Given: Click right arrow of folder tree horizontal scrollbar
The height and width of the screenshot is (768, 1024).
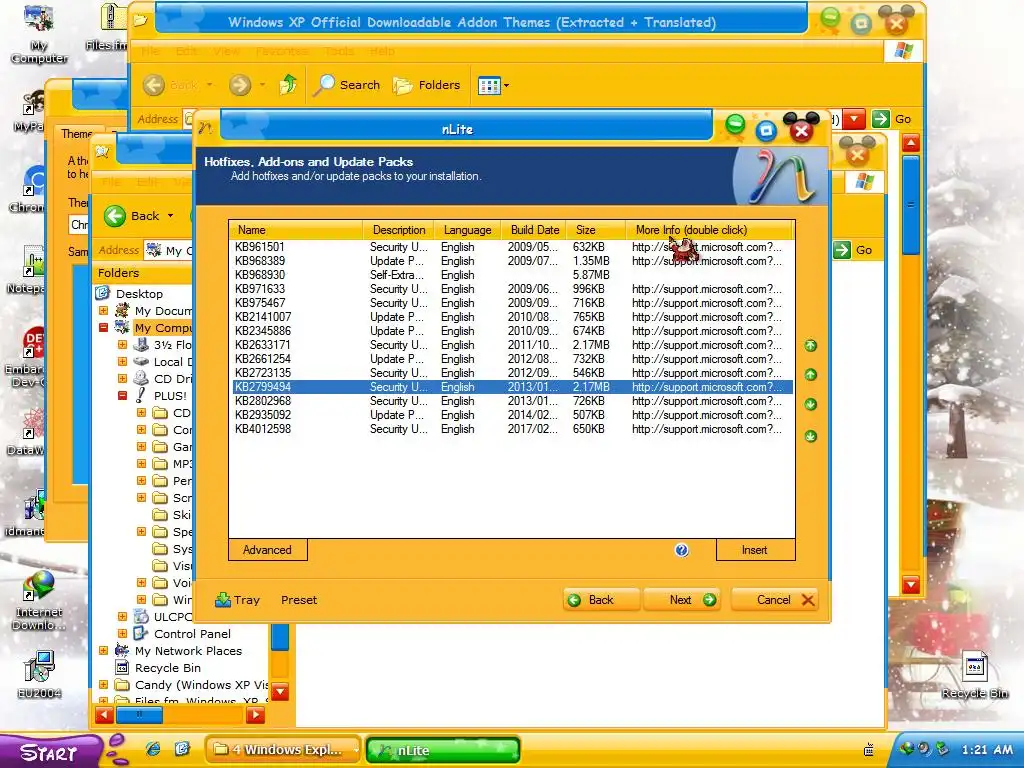Looking at the screenshot, I should click(255, 715).
